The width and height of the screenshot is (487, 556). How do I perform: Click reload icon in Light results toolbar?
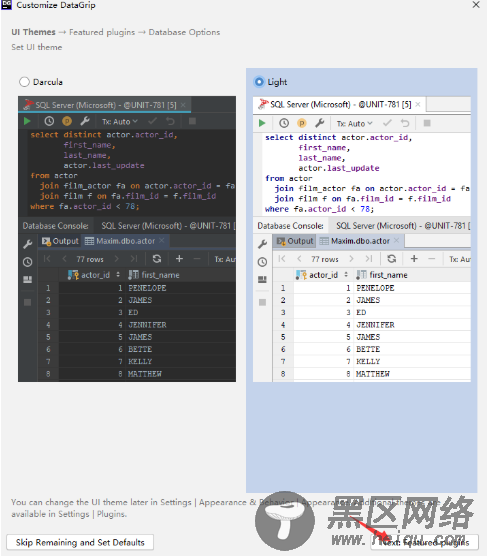point(392,258)
